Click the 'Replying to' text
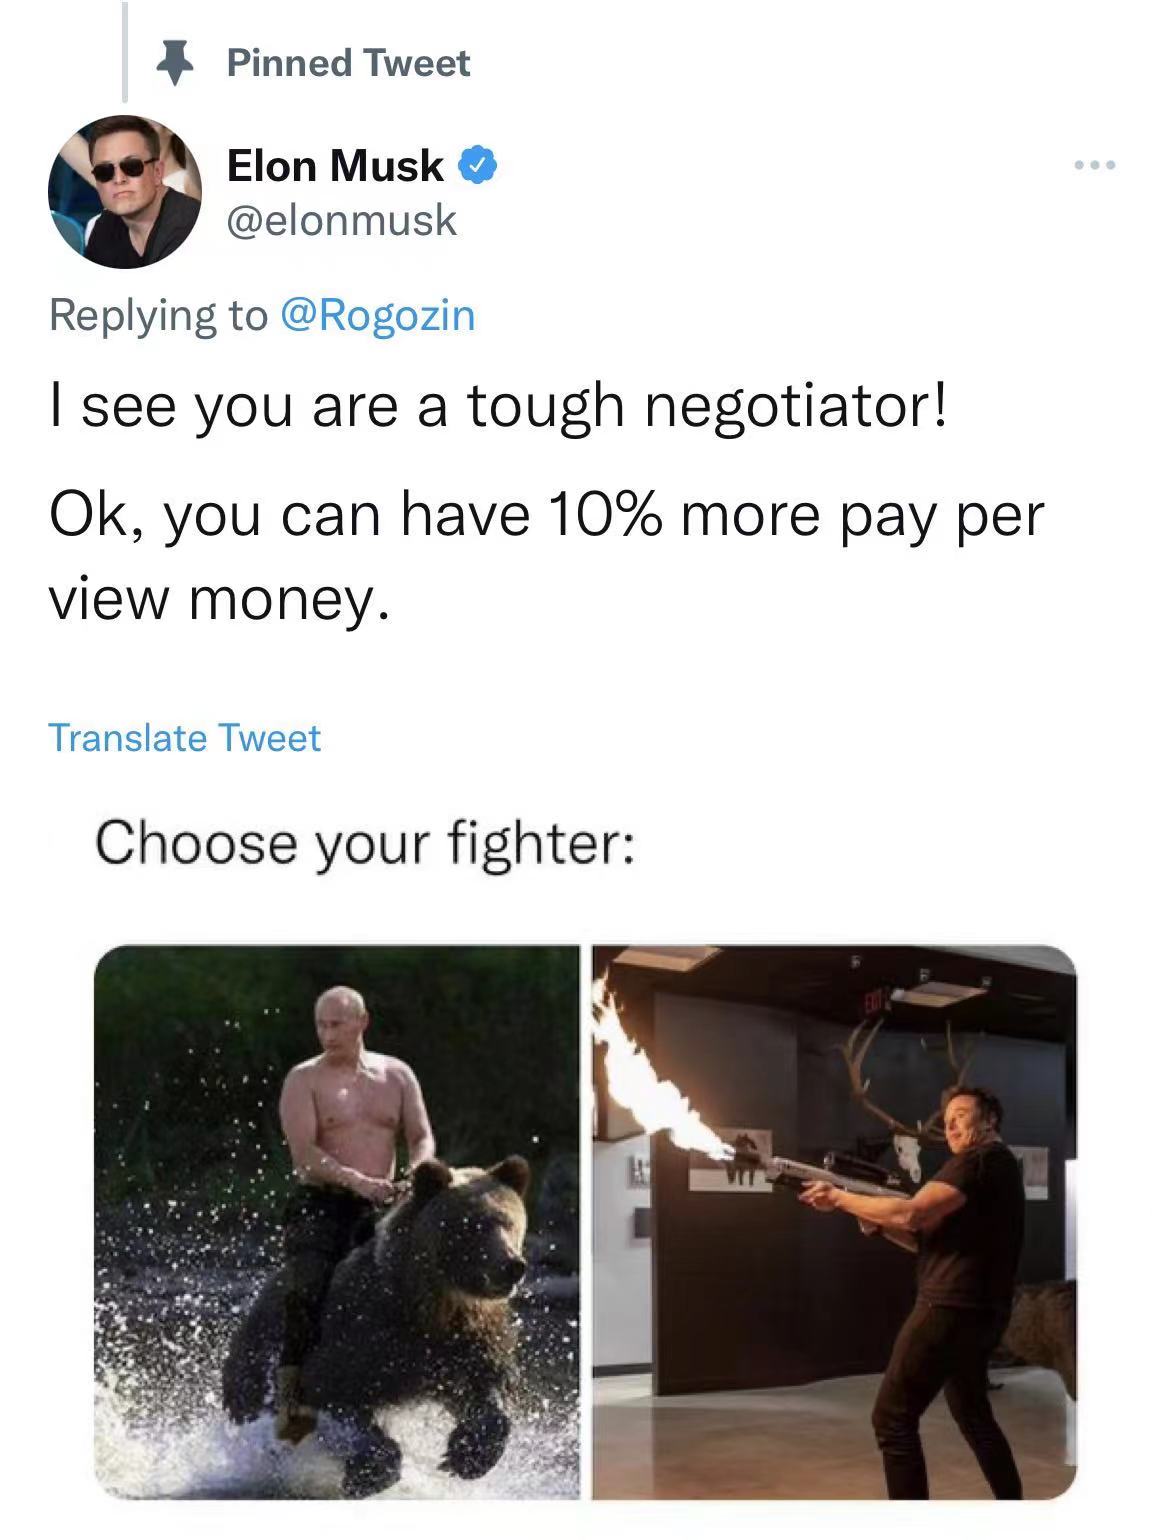The height and width of the screenshot is (1540, 1170). [x=159, y=315]
